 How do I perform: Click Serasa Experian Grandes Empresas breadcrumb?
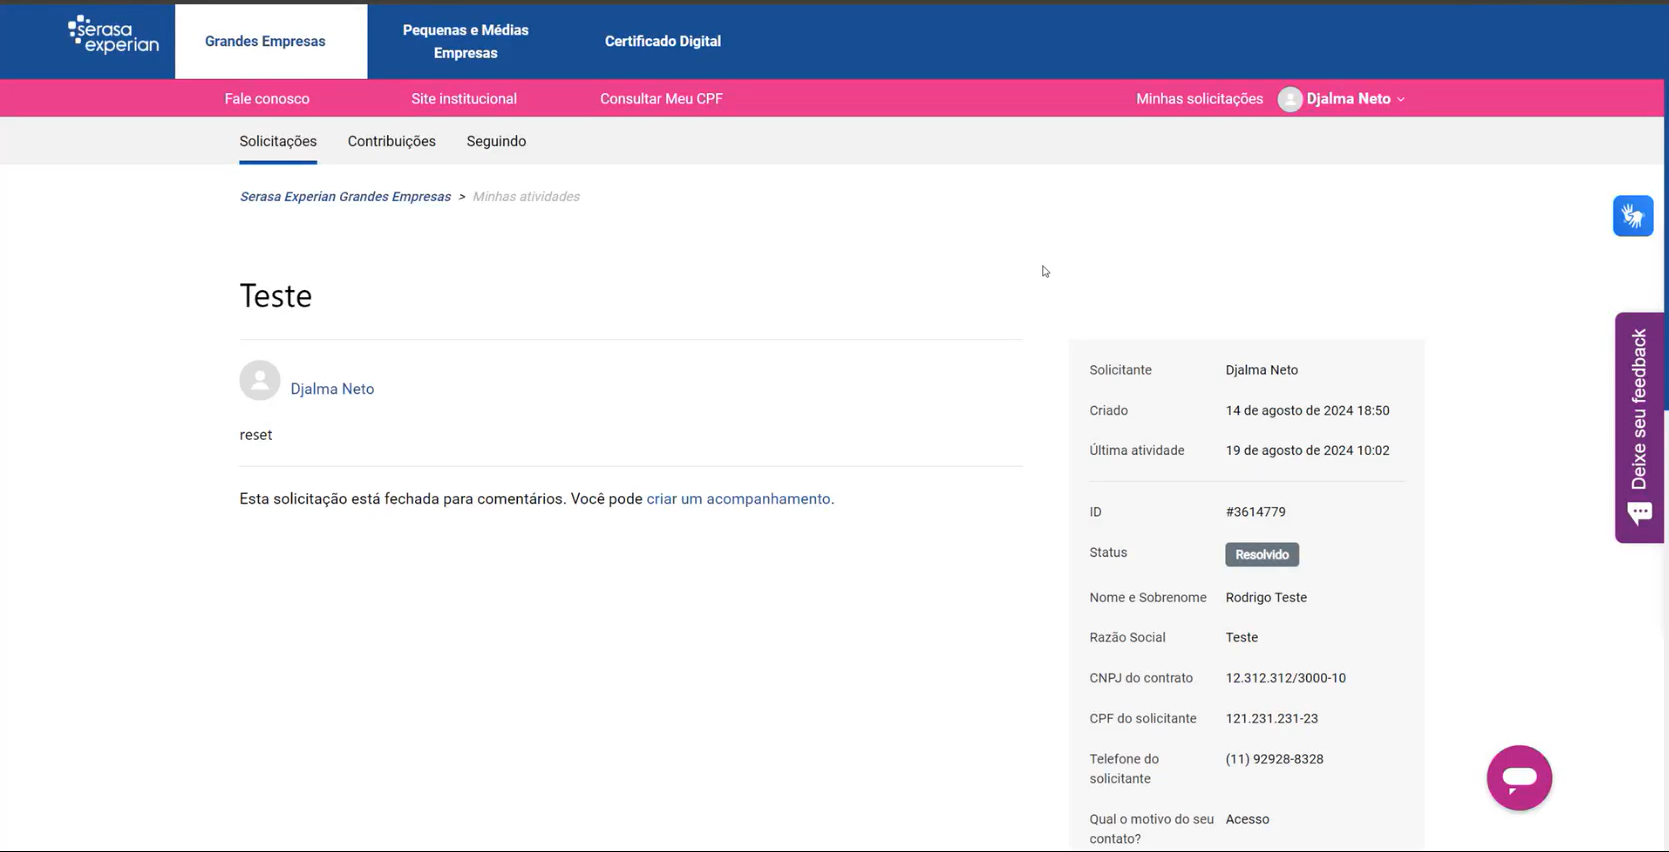point(345,197)
